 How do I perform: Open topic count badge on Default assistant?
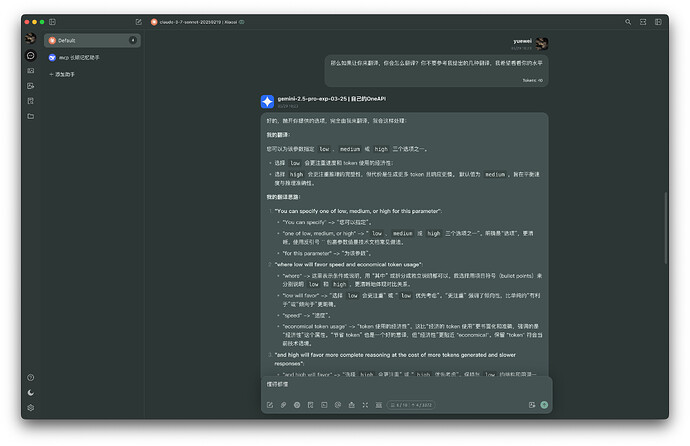tap(132, 40)
